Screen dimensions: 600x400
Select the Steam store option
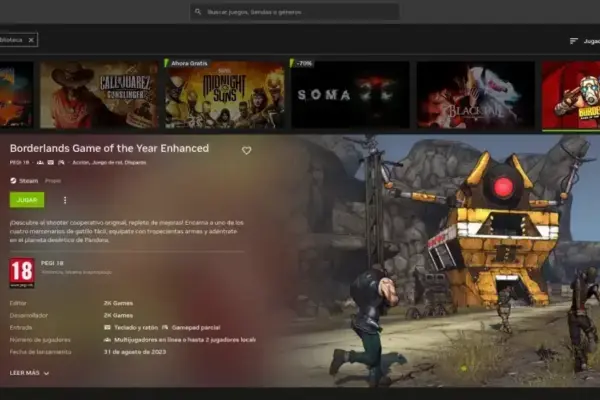(x=24, y=181)
